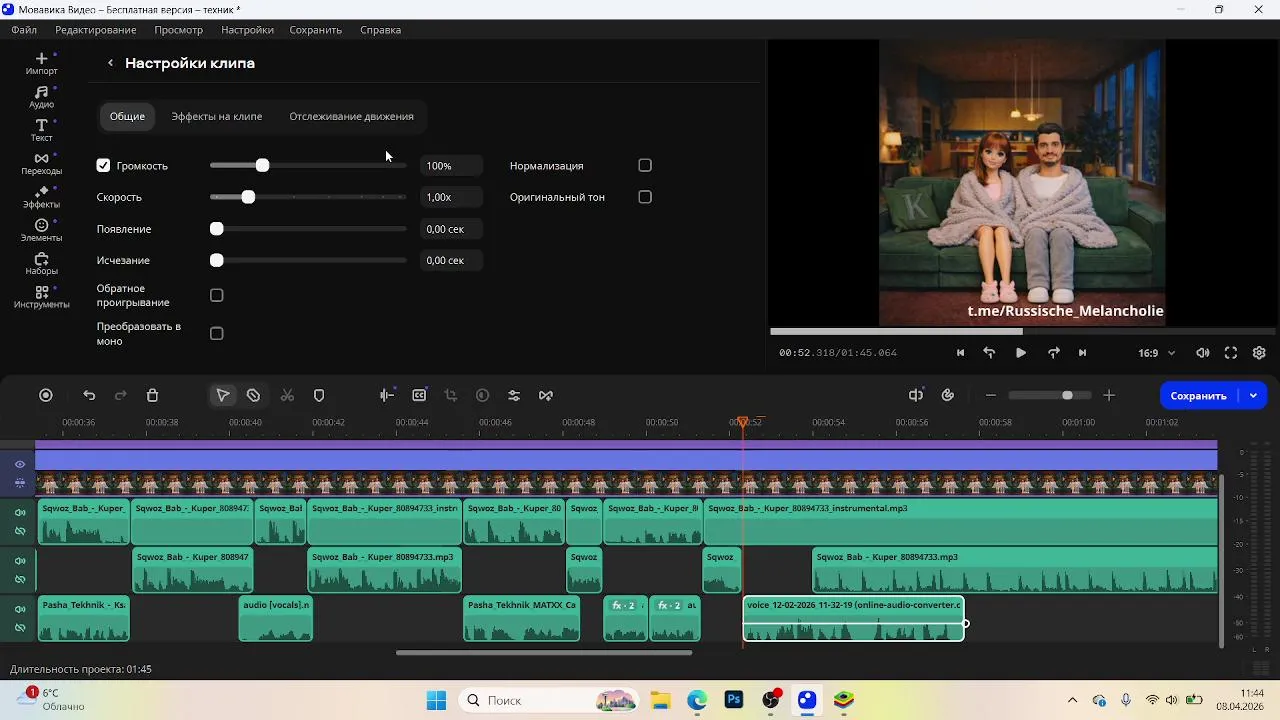Open the audio waveform tool icon
The image size is (1280, 720).
point(387,396)
